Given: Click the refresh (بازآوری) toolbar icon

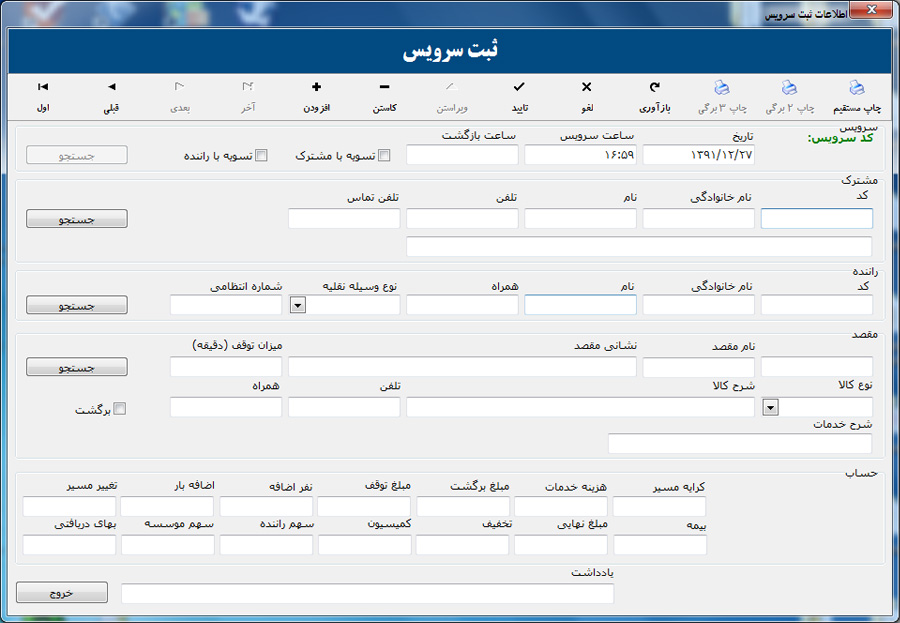Looking at the screenshot, I should [654, 87].
